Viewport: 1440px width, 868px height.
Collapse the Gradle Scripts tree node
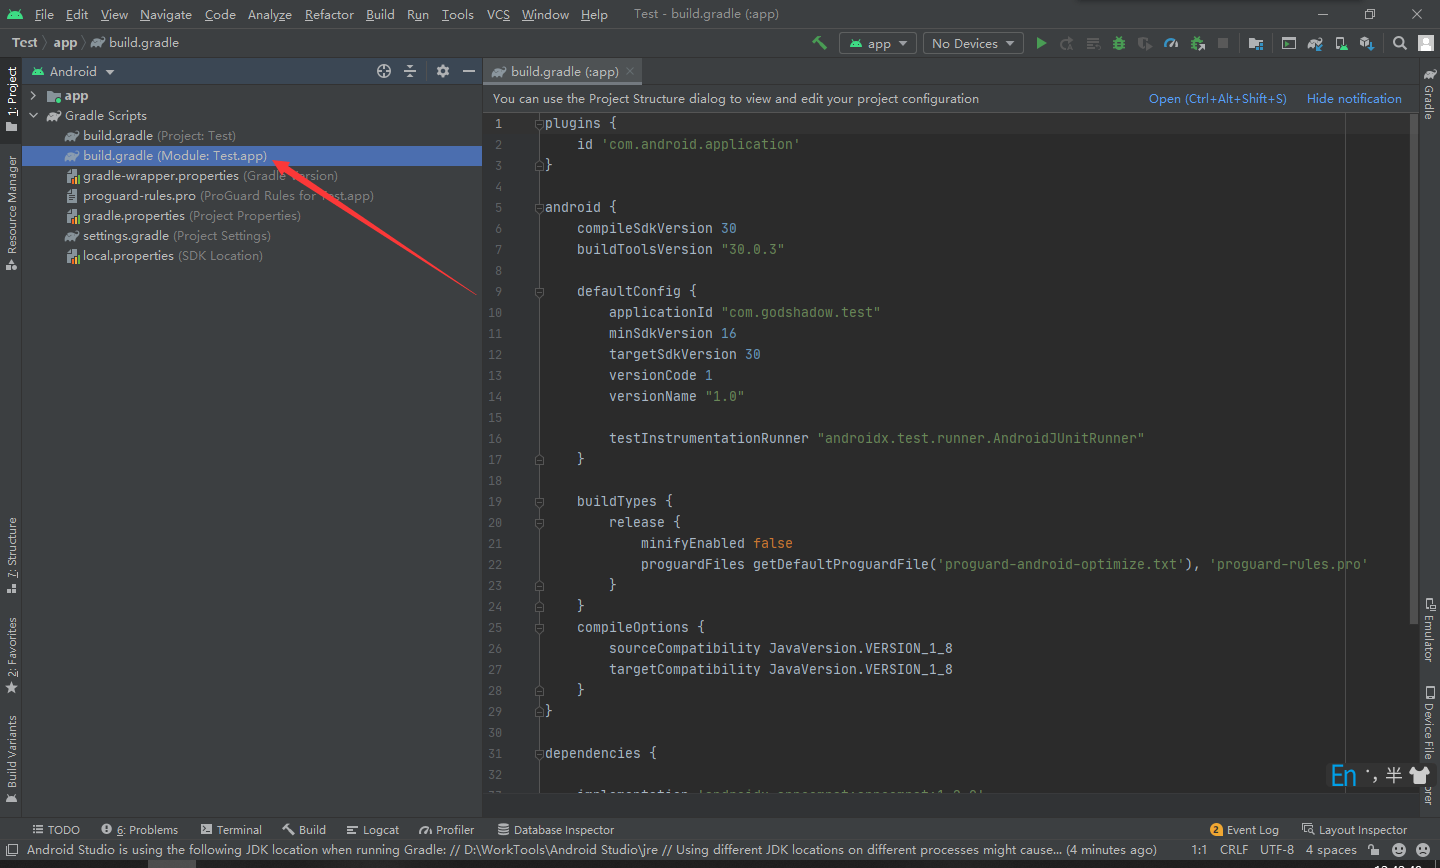[34, 116]
